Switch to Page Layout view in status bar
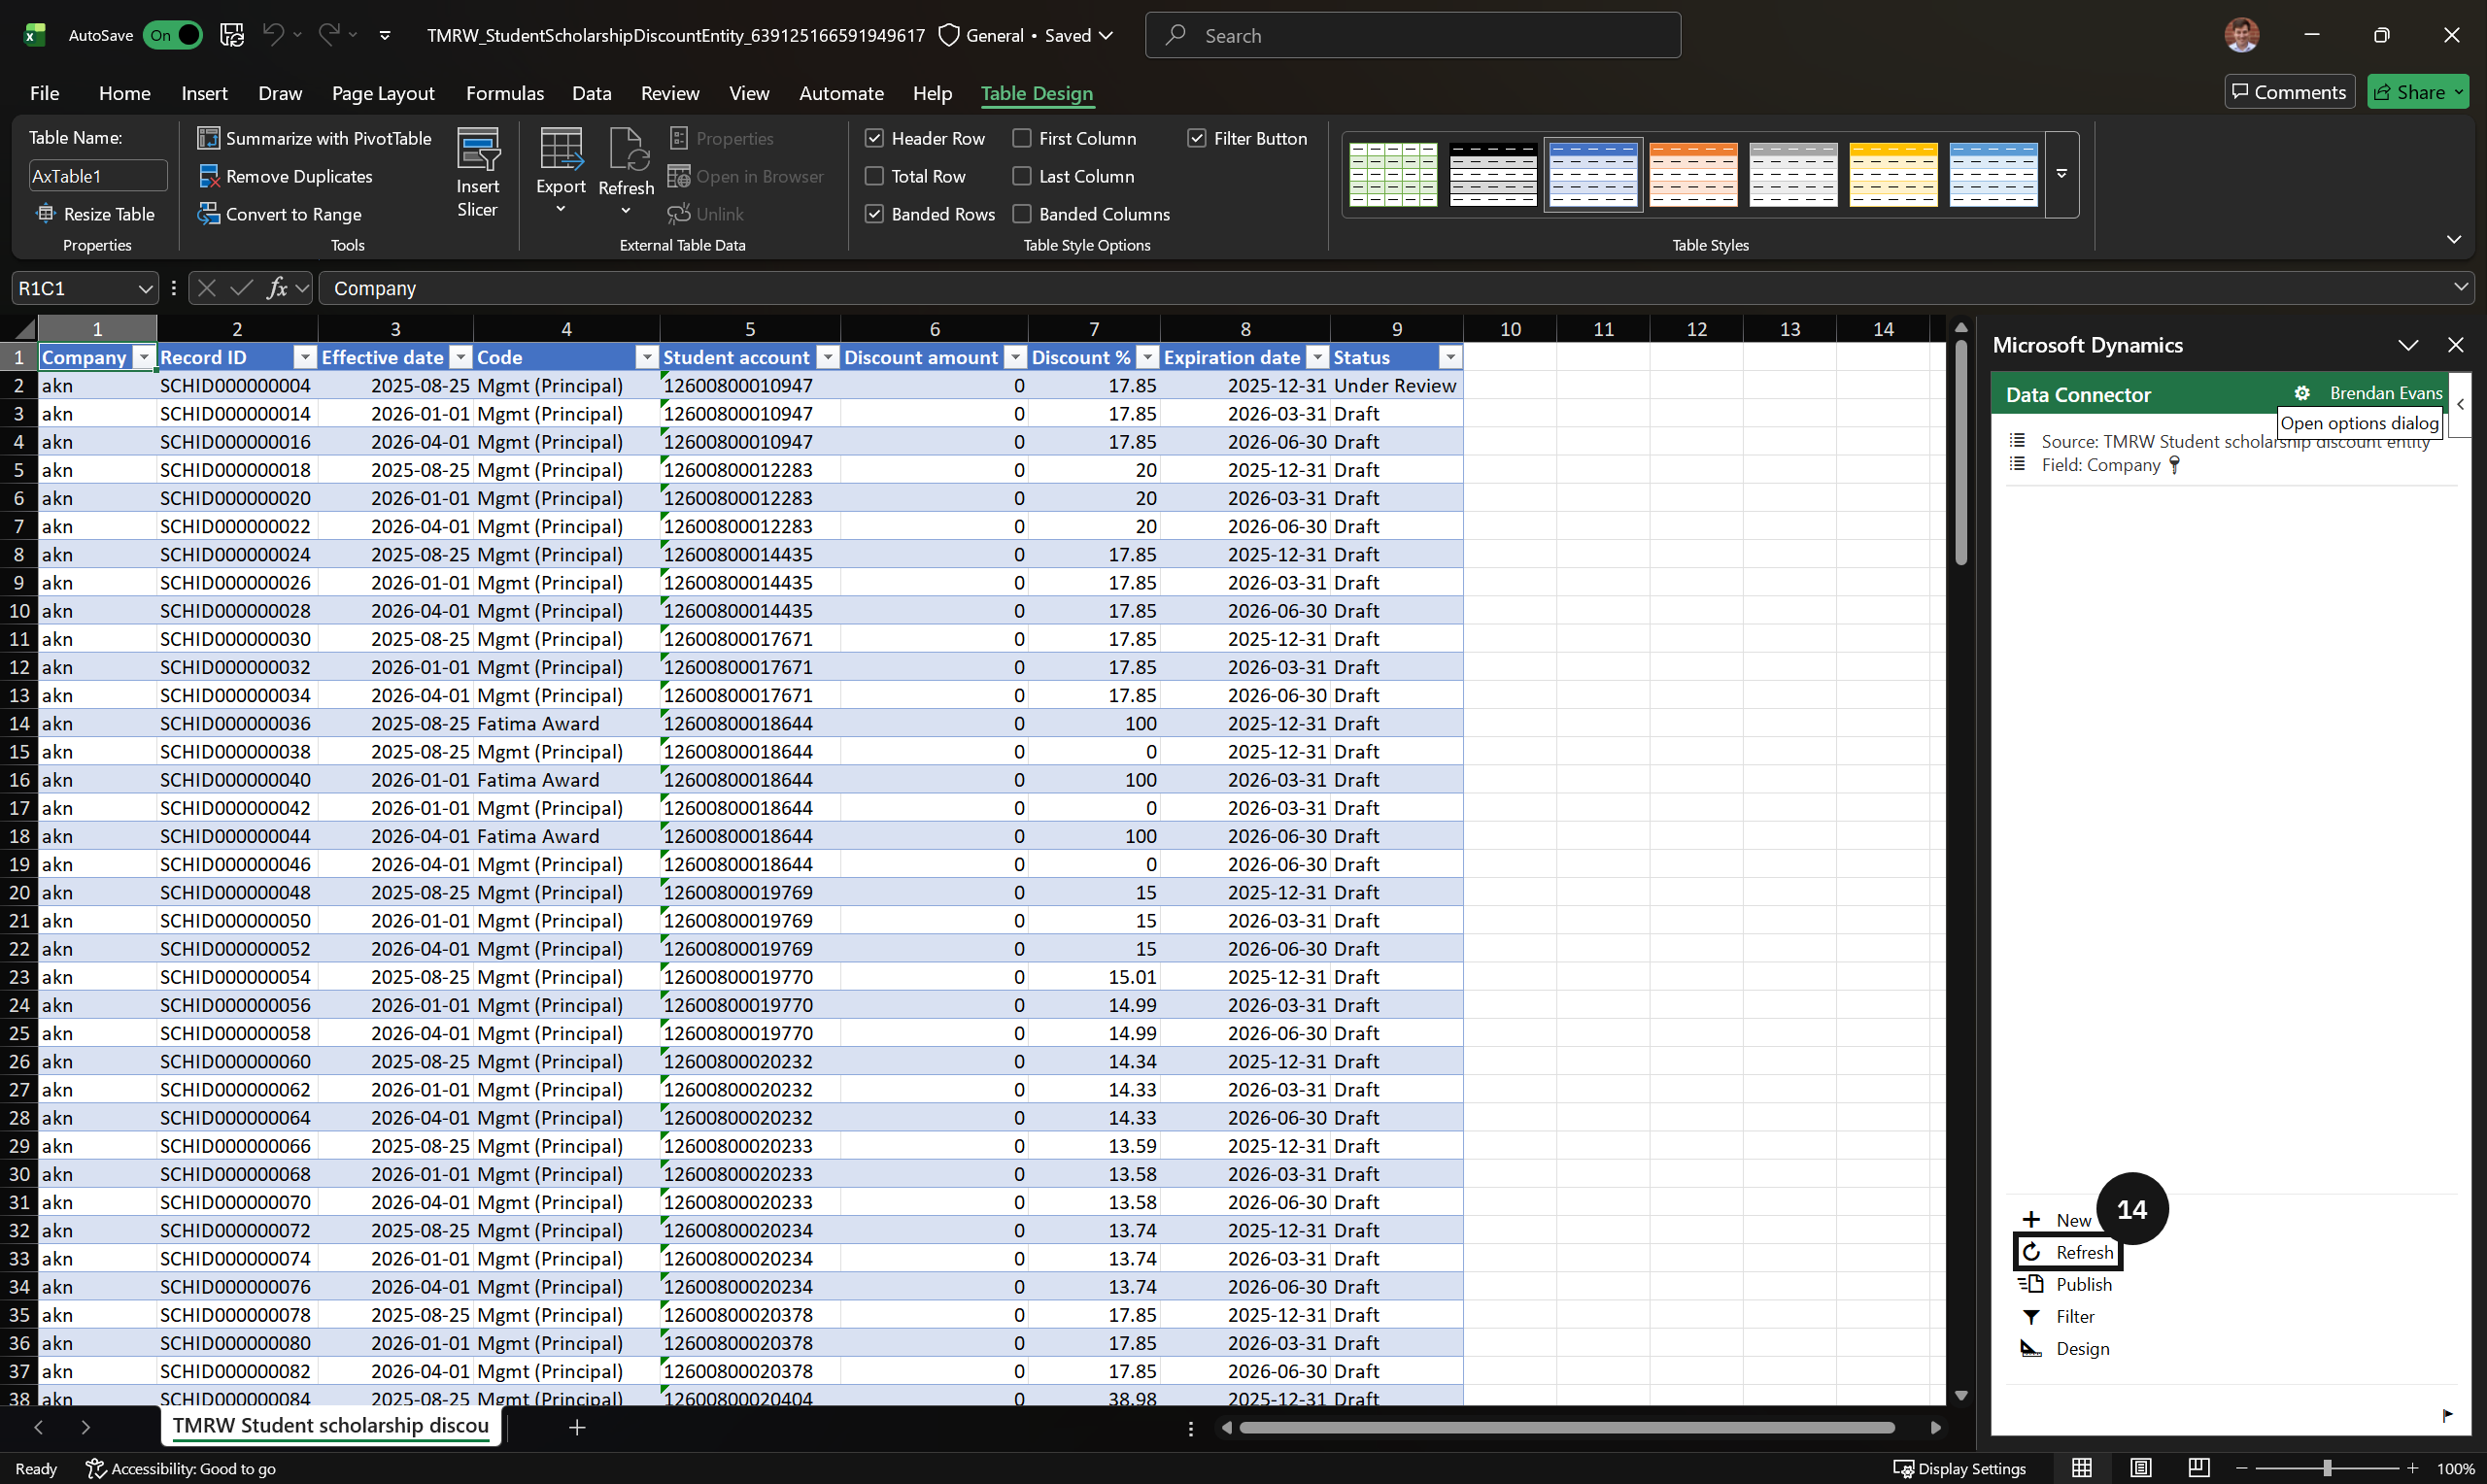The height and width of the screenshot is (1484, 2487). [x=2141, y=1468]
